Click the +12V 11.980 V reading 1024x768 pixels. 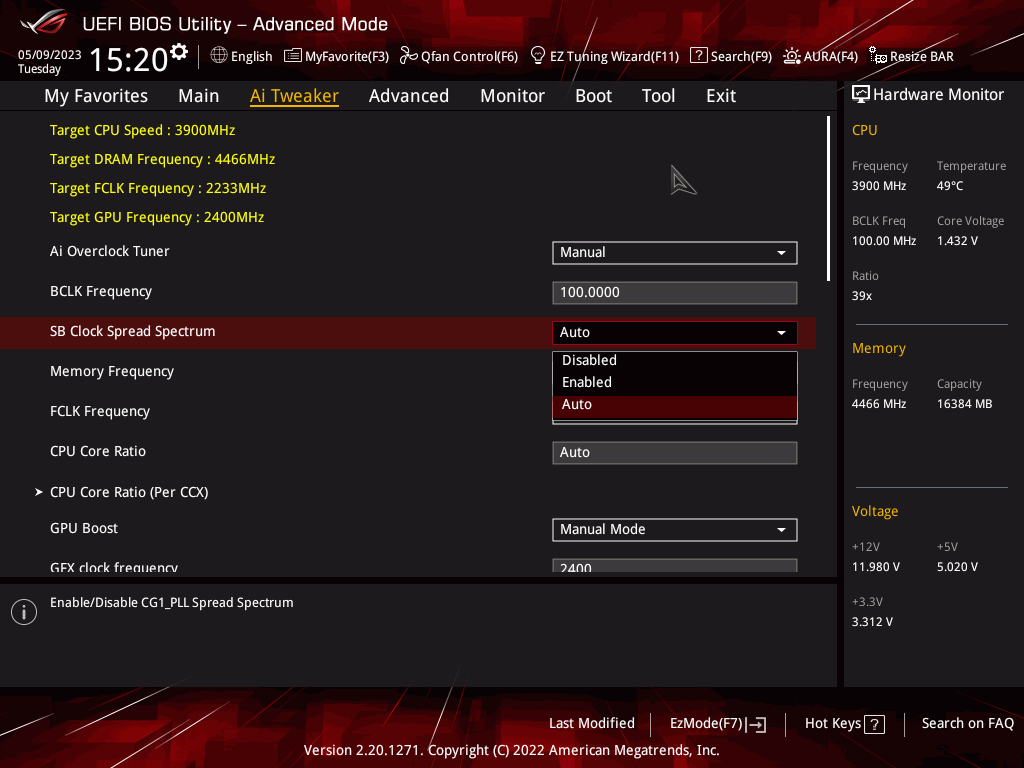point(876,567)
